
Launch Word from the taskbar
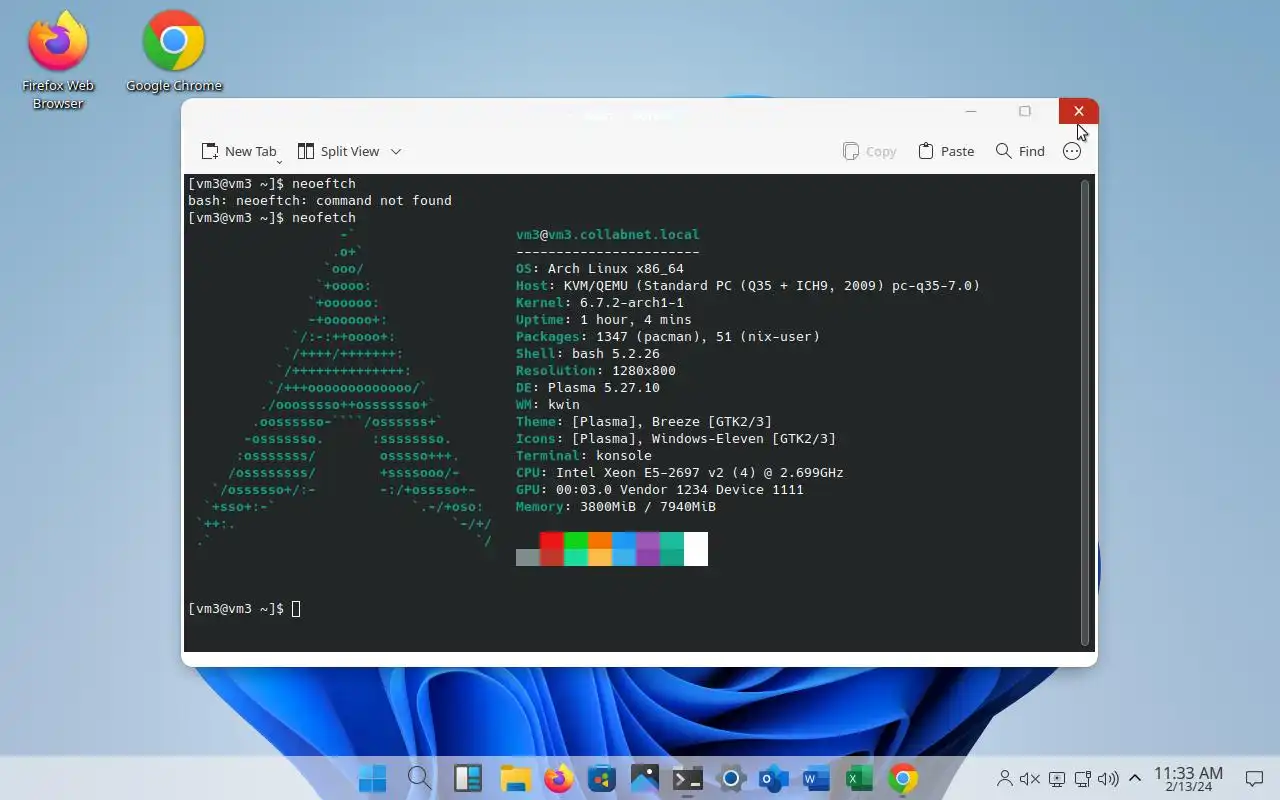tap(817, 778)
